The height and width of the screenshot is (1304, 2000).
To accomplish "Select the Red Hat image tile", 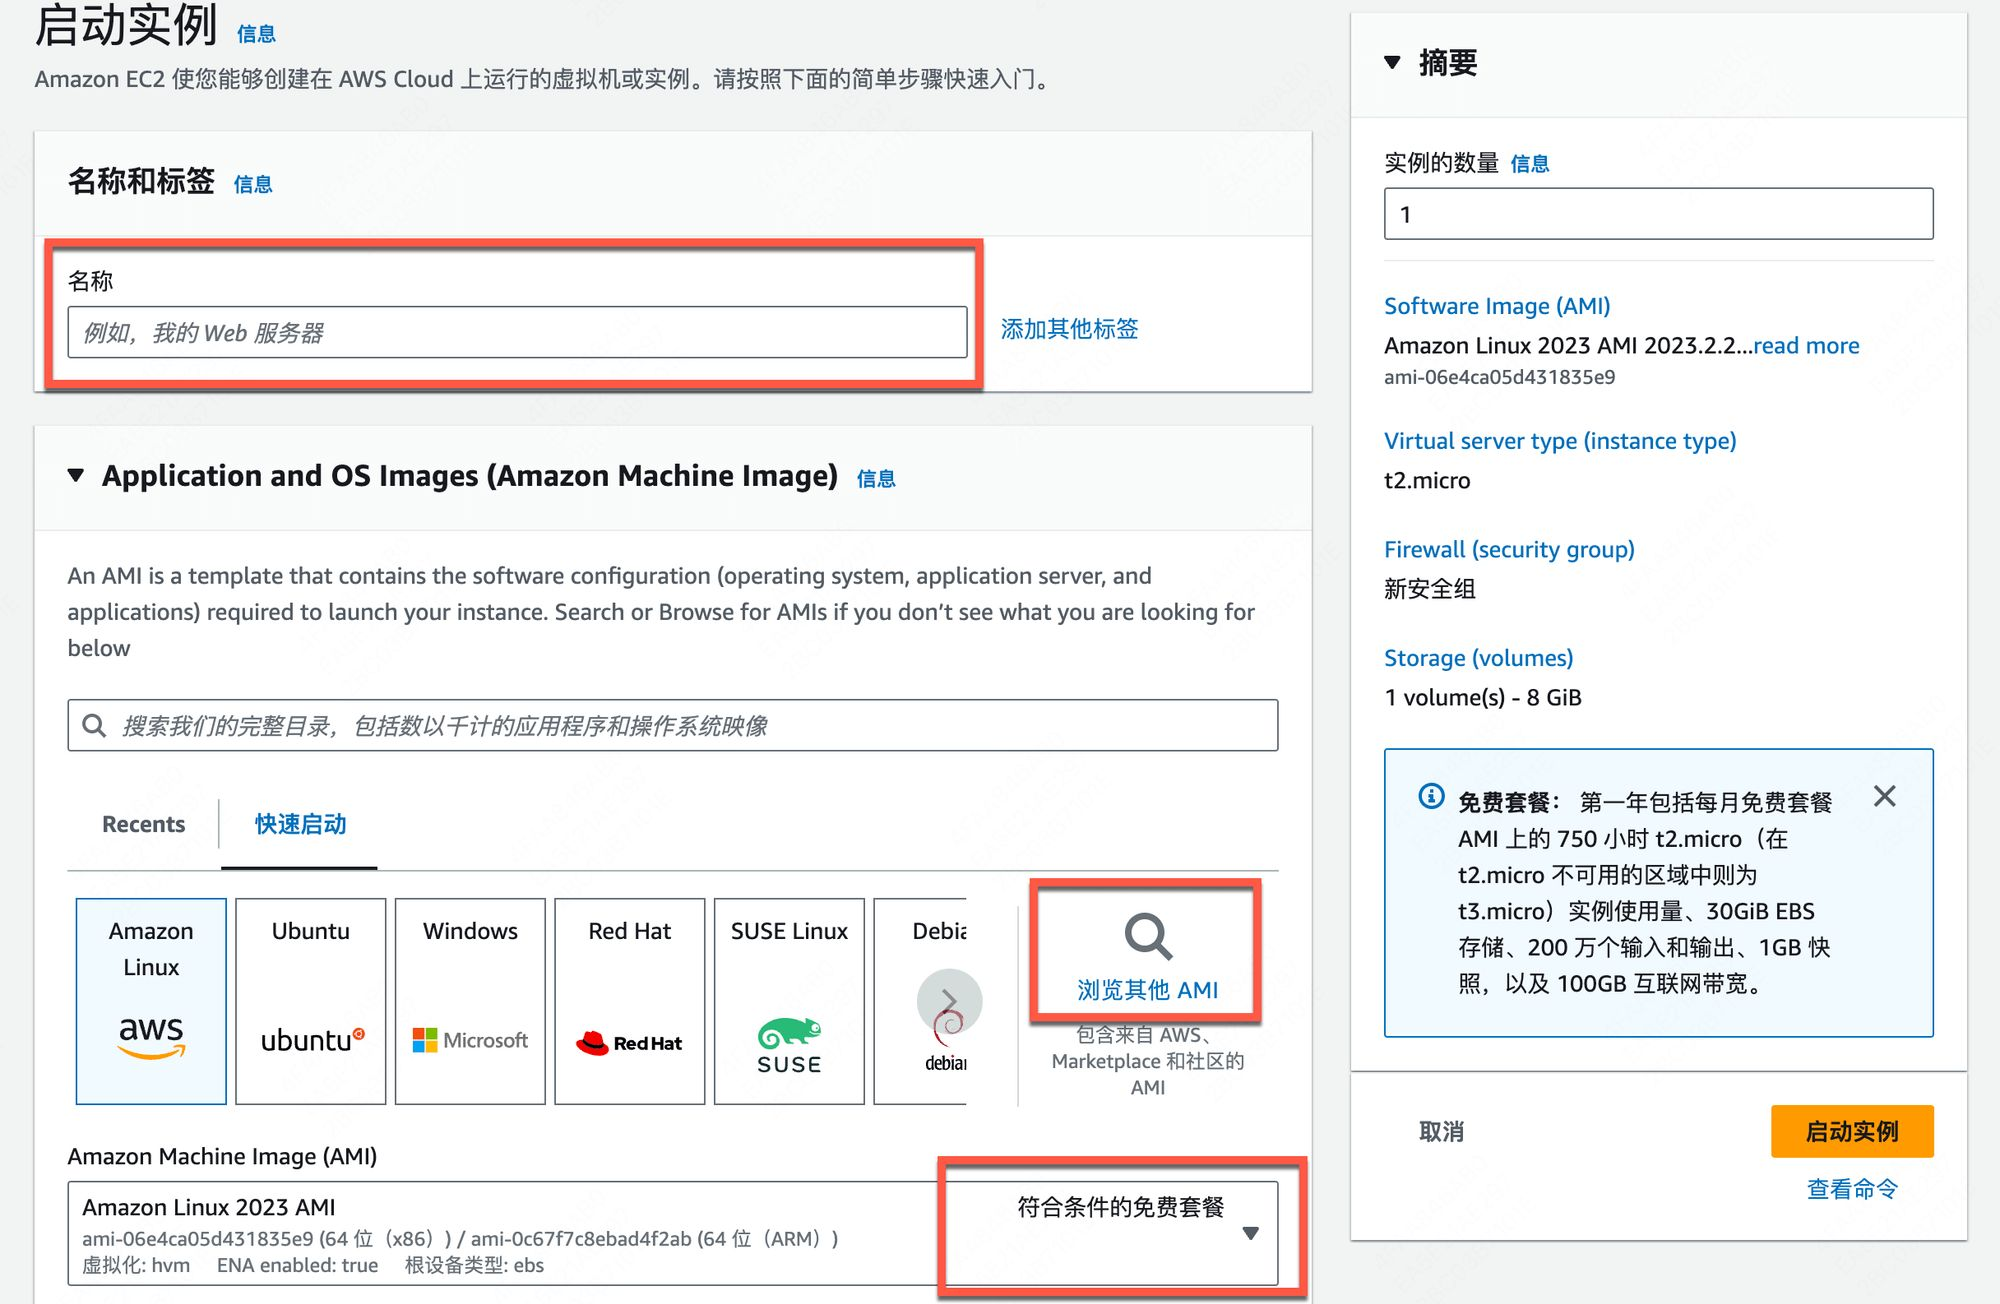I will coord(629,1000).
